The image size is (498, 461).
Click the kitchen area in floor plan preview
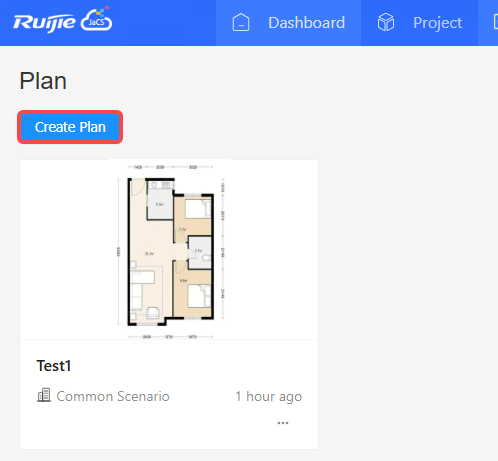160,200
